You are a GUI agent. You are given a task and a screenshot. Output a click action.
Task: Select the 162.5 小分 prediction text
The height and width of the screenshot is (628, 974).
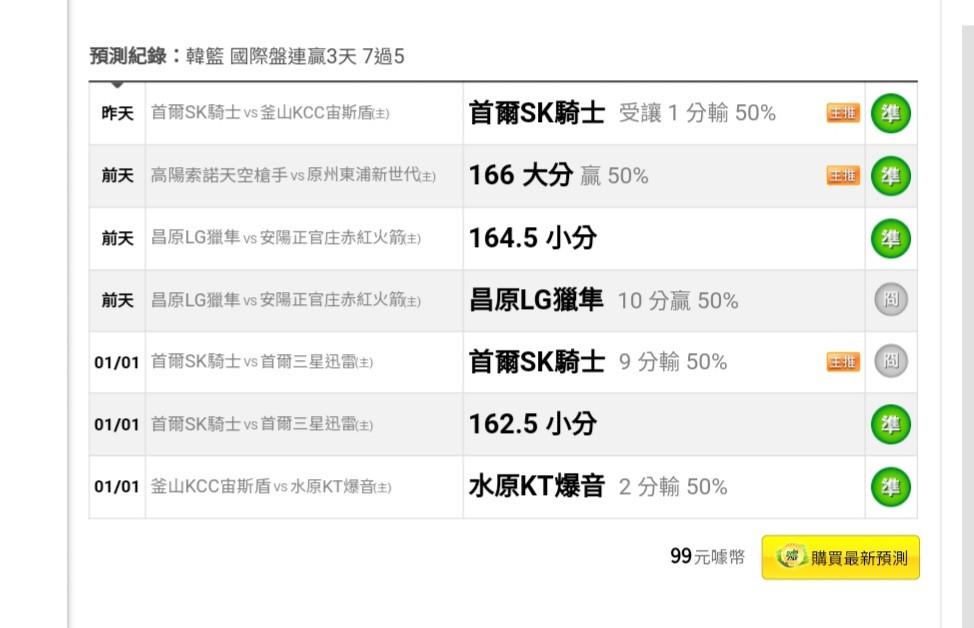pyautogui.click(x=533, y=424)
